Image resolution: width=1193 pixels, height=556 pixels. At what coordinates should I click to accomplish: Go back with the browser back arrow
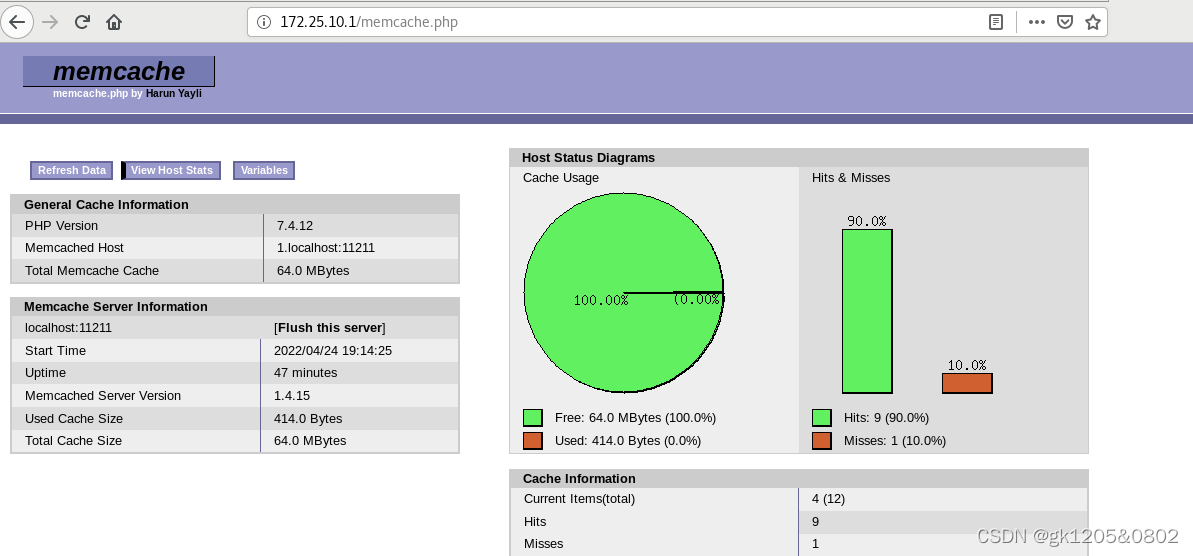pyautogui.click(x=17, y=21)
